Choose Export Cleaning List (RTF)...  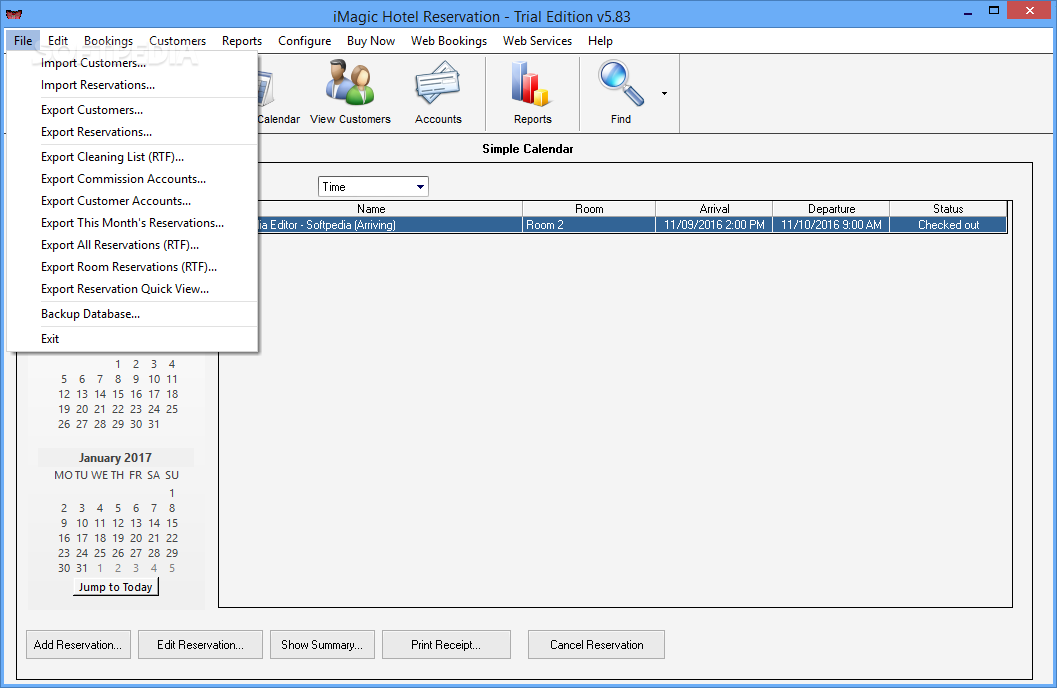[133, 157]
